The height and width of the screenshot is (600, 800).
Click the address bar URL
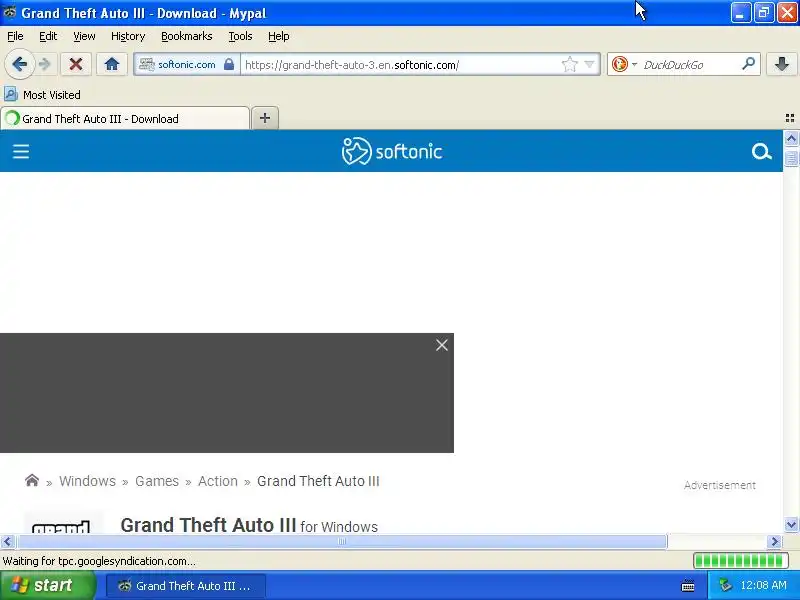[352, 65]
